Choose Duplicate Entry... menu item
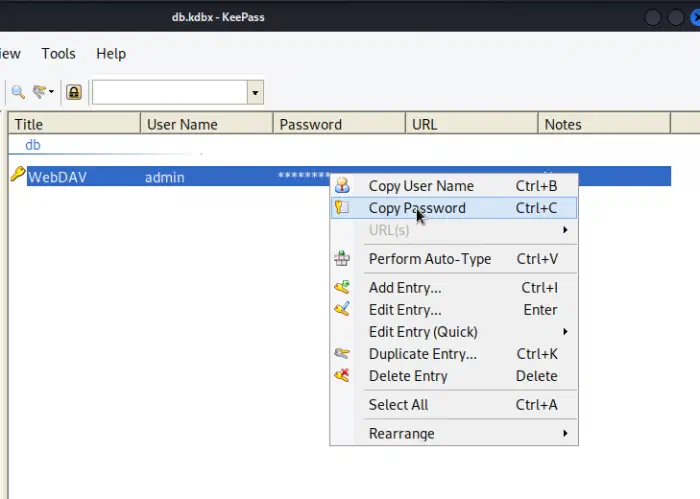The height and width of the screenshot is (499, 700). point(454,354)
